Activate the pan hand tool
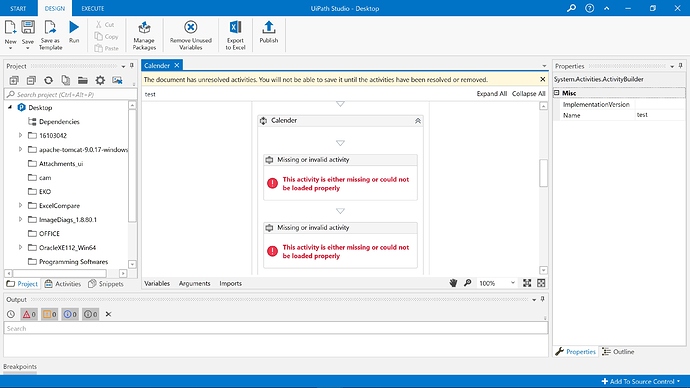The height and width of the screenshot is (388, 690). pos(453,283)
